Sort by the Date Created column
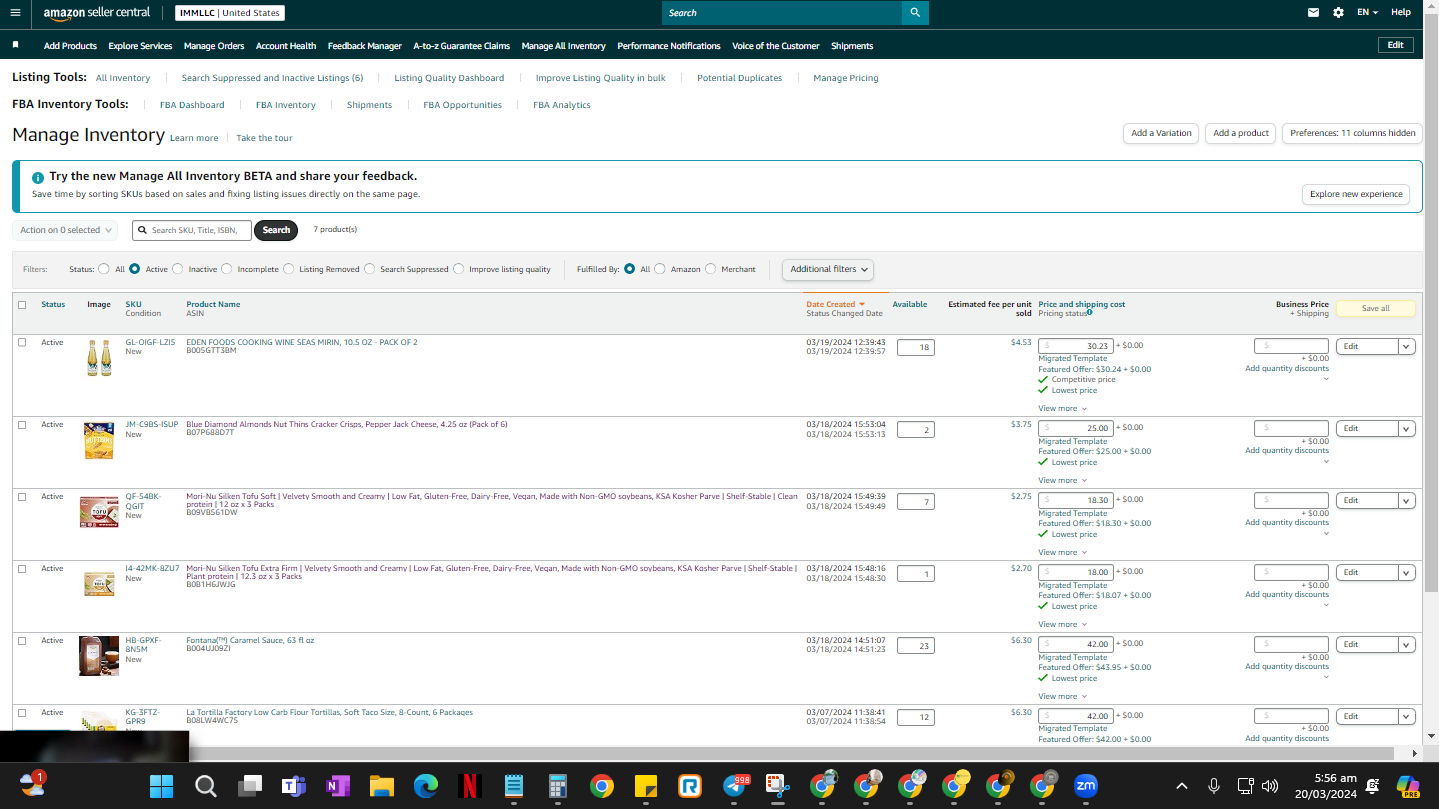1439x809 pixels. (x=835, y=304)
